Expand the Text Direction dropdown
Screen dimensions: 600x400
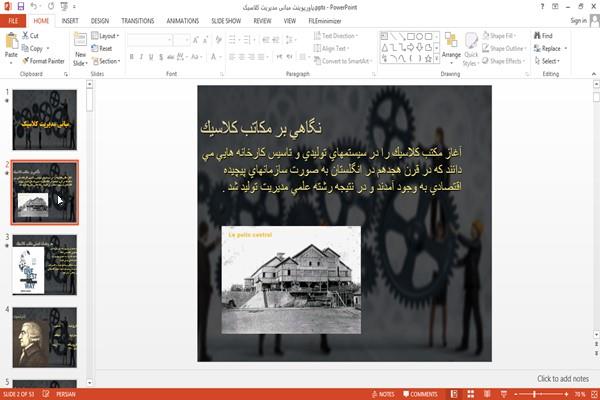point(336,36)
